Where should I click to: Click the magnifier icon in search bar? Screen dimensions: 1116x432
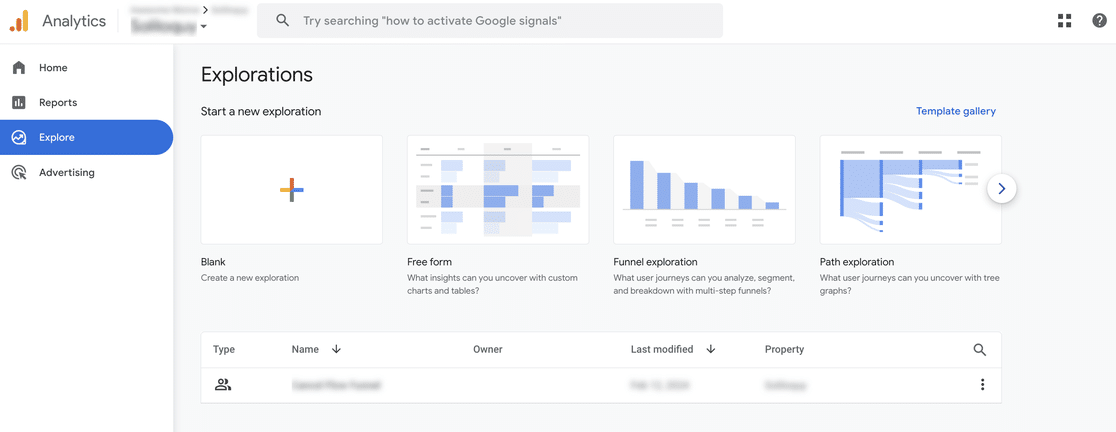click(283, 21)
